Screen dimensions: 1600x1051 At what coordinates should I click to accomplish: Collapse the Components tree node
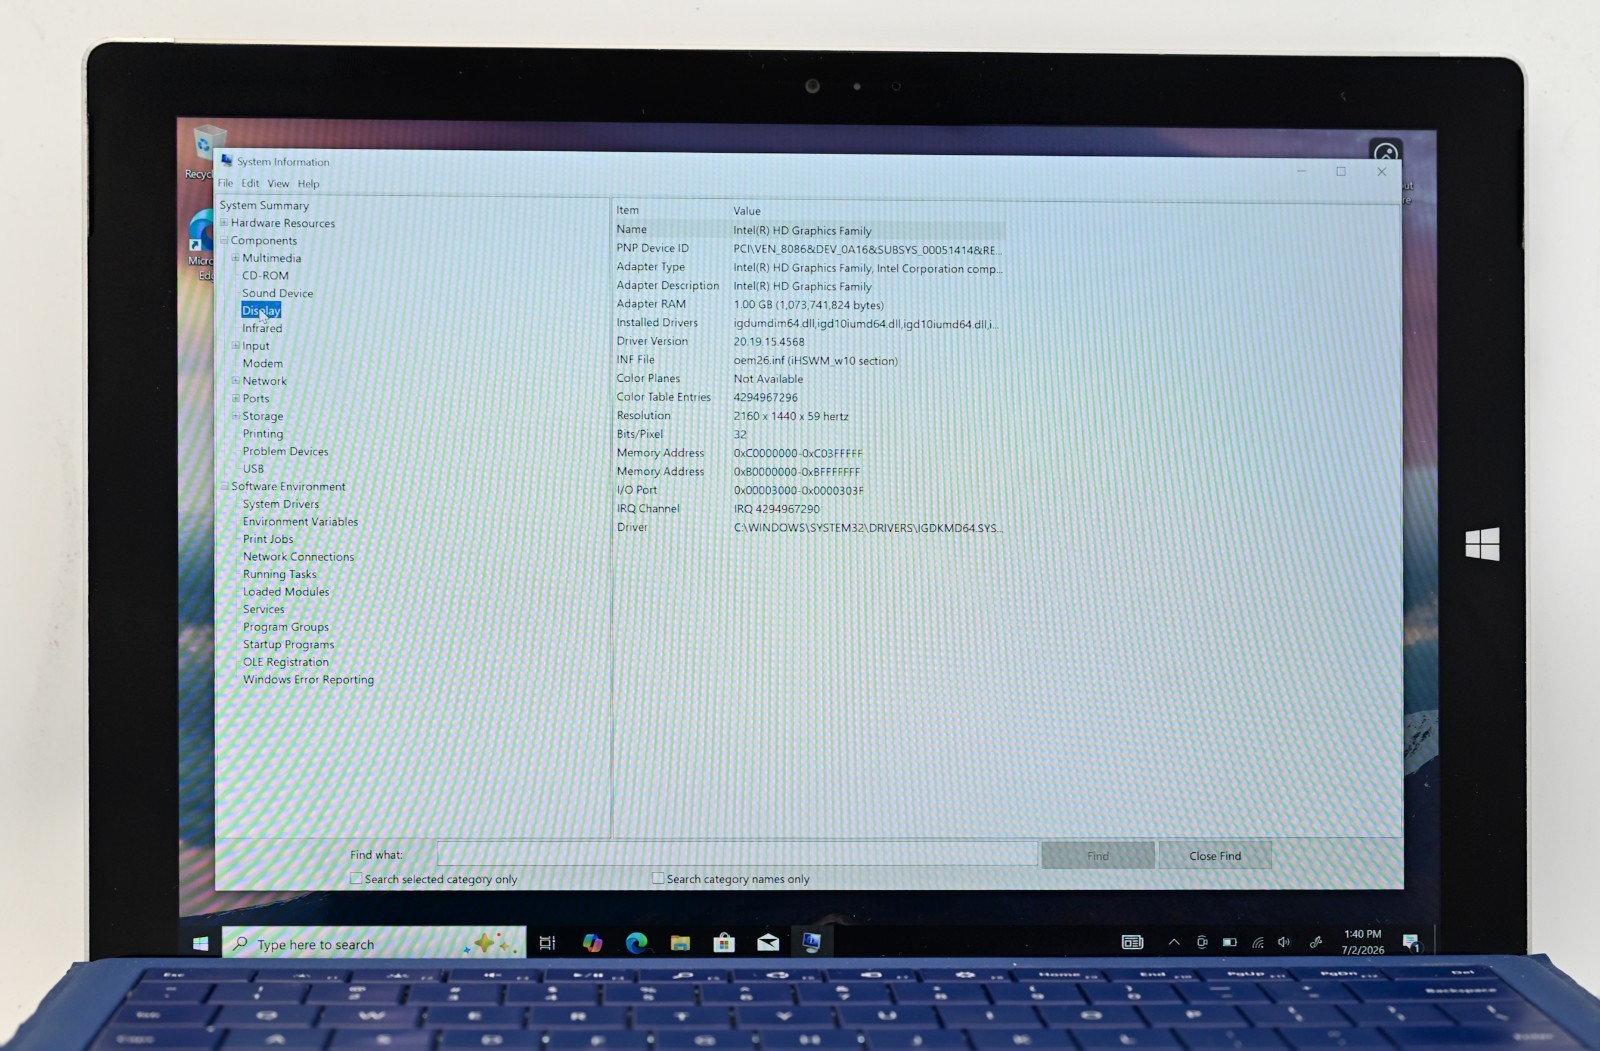224,241
